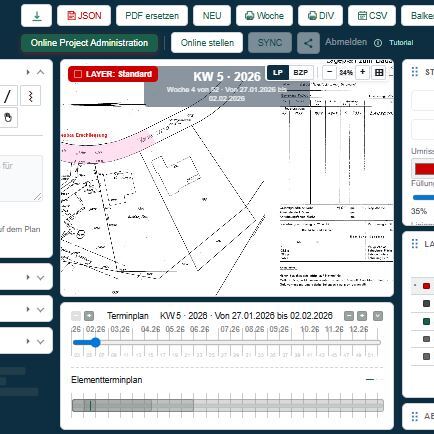Collapse the drawing tools panel chevron
The image size is (434, 434).
[x=41, y=72]
